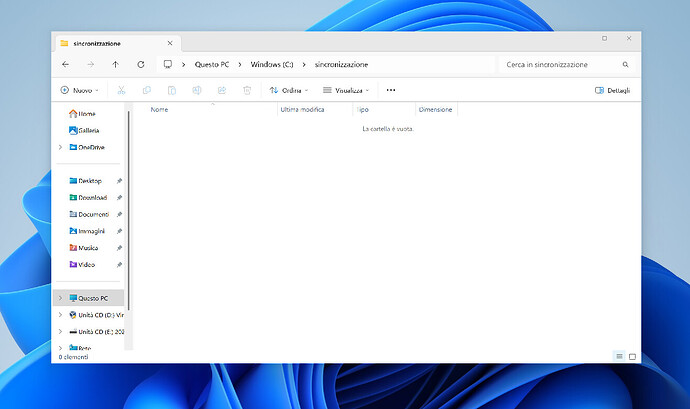Click Windows (C:) in the breadcrumb path

click(271, 64)
